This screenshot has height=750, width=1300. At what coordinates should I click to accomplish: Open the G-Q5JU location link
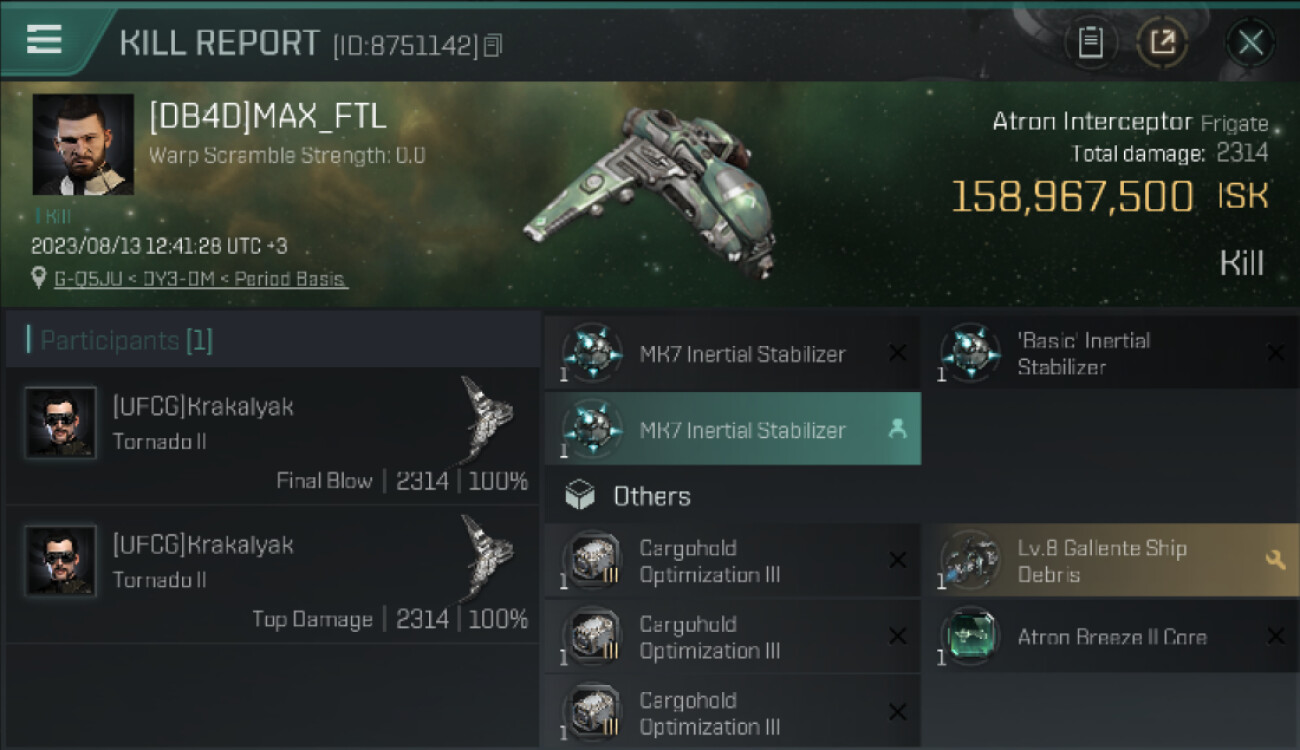[x=200, y=279]
